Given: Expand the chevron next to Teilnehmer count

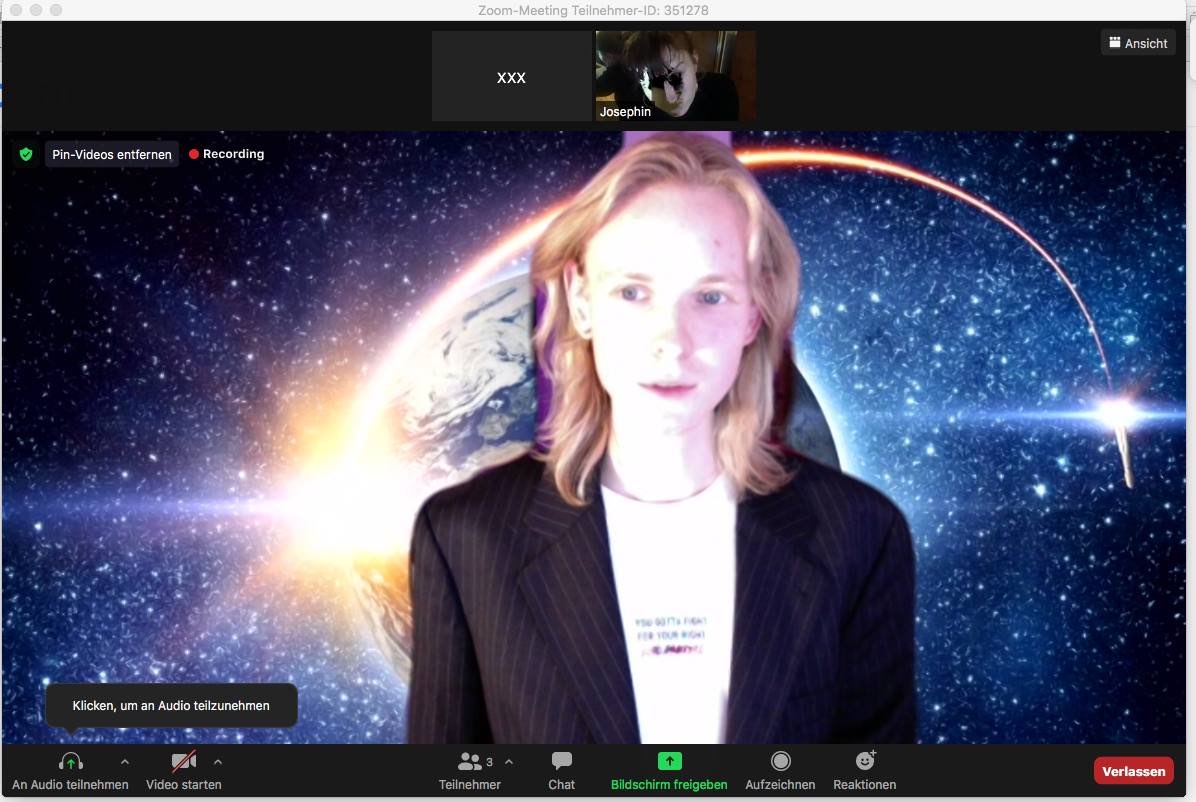Looking at the screenshot, I should [509, 762].
